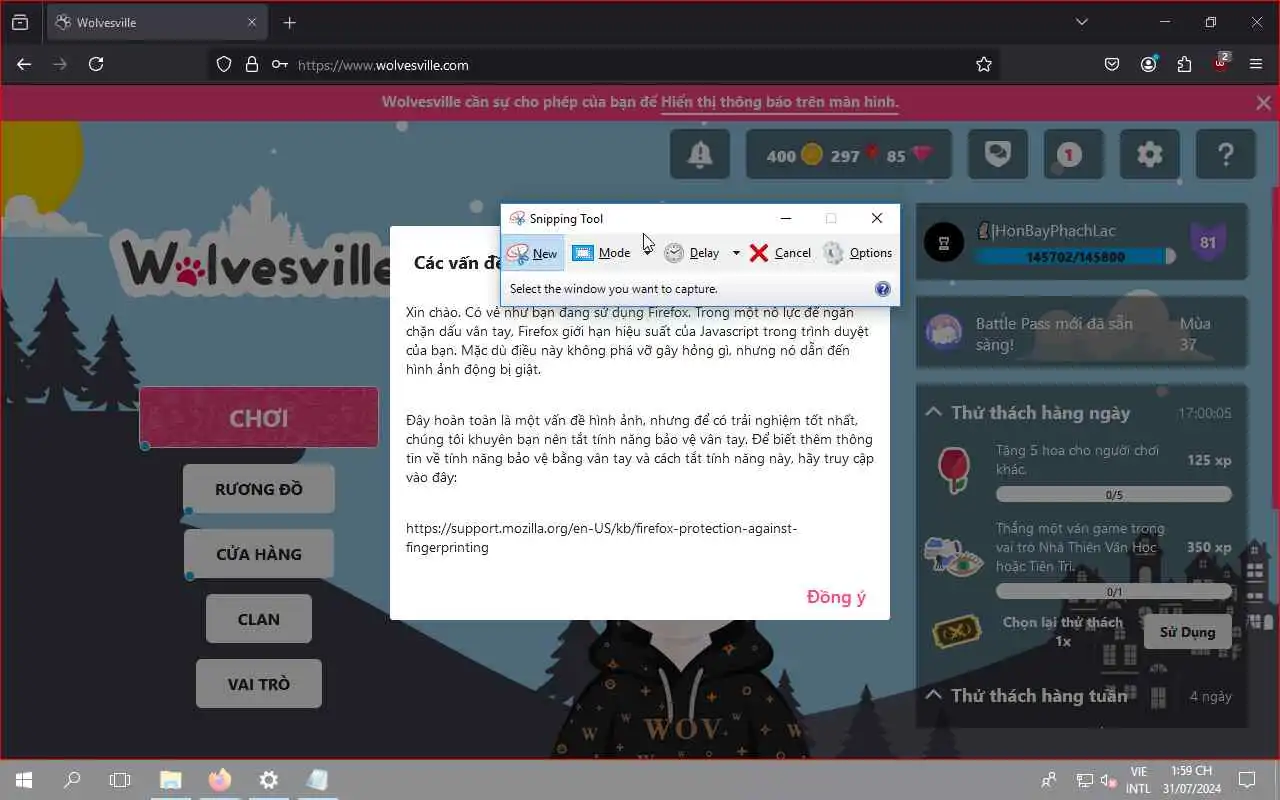
Task: Collapse Thử thách hàng tuần section
Action: point(933,695)
